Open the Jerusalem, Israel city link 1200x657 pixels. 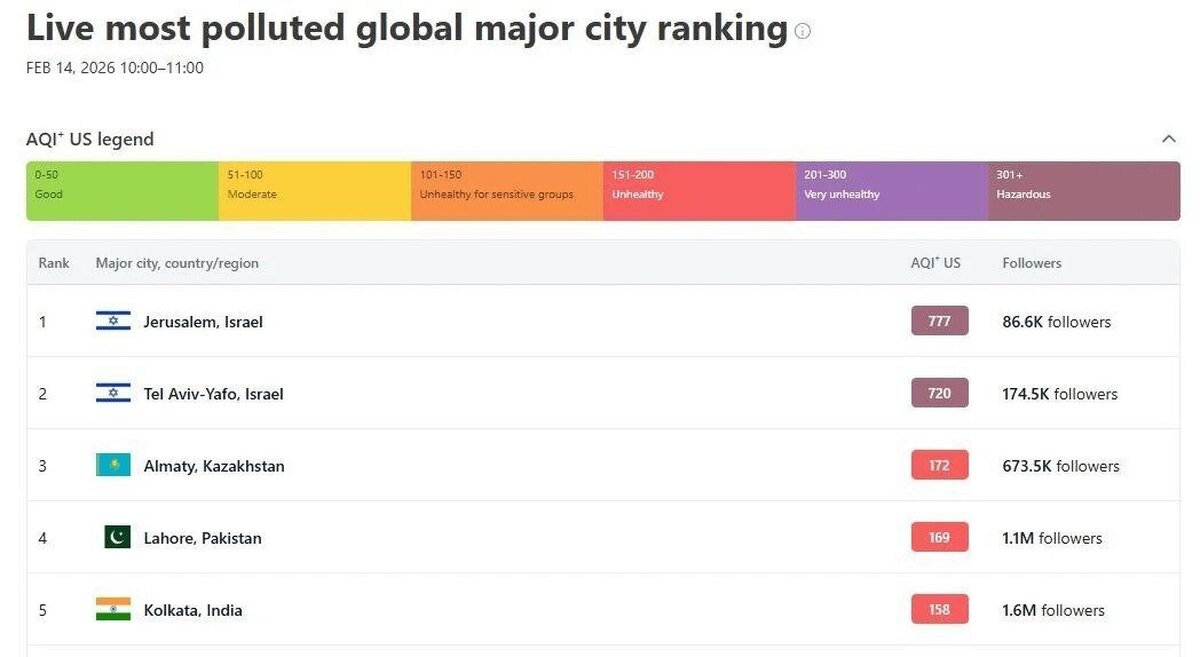(203, 322)
